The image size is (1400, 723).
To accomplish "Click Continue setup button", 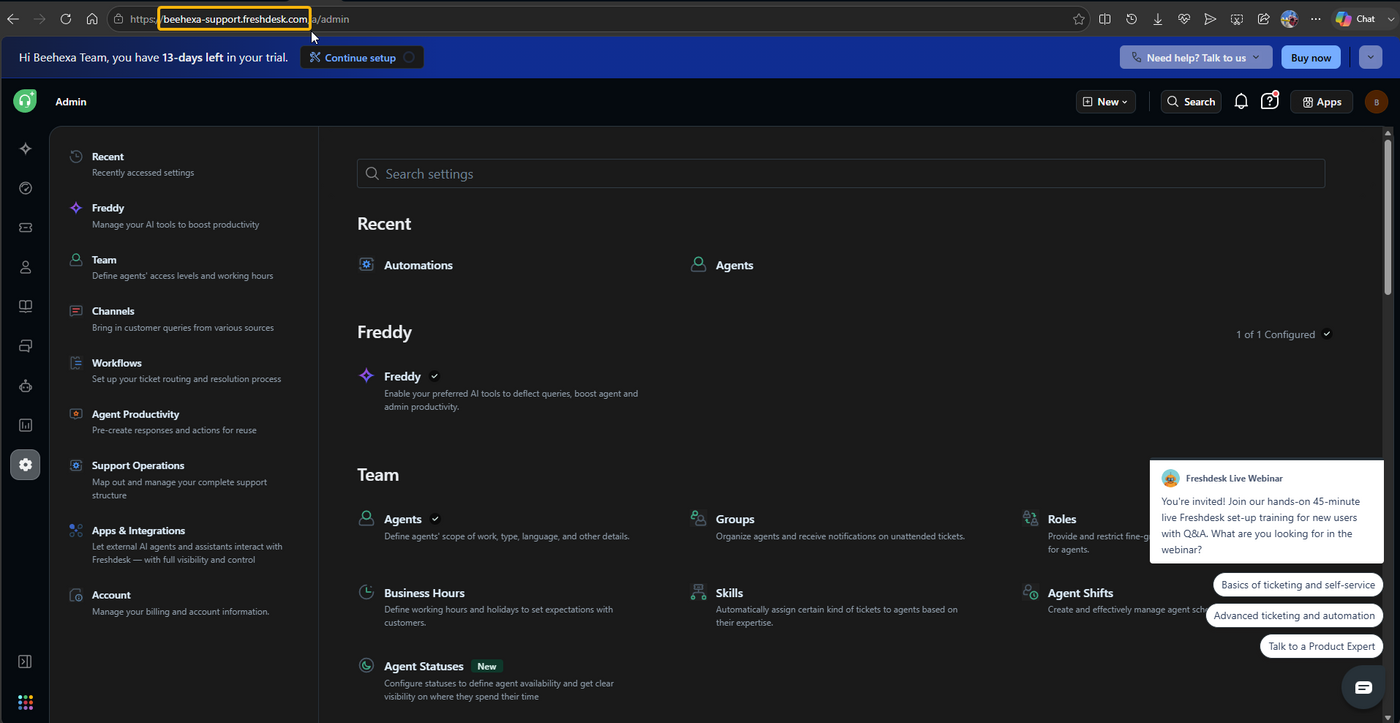I will click(x=362, y=57).
